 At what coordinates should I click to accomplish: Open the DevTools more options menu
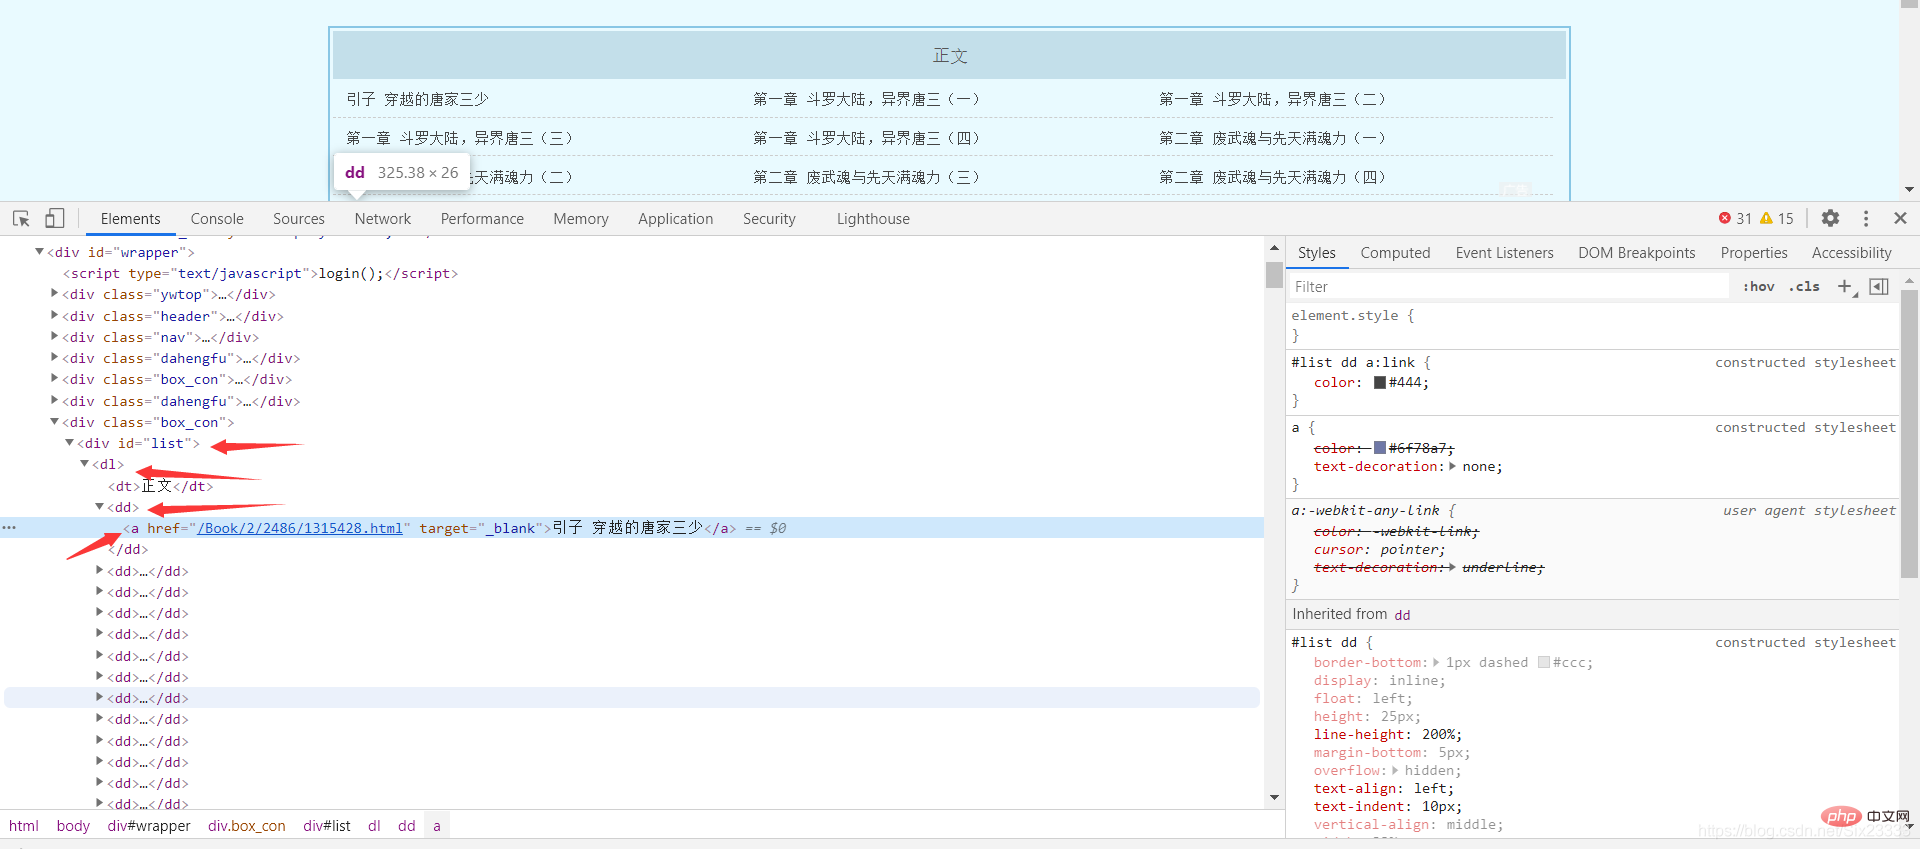[1866, 218]
